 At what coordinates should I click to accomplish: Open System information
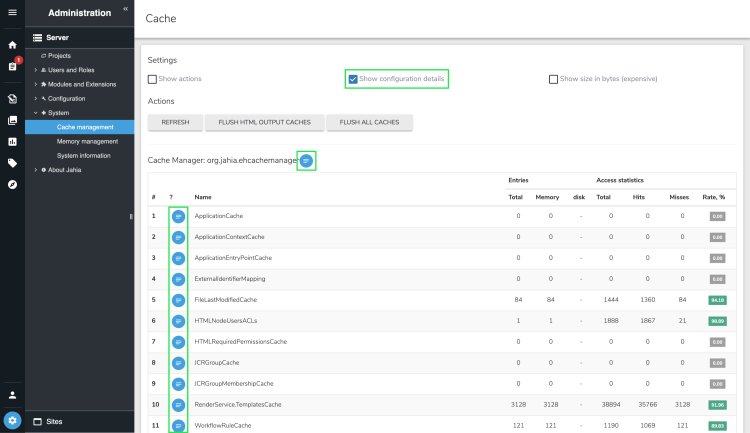point(84,155)
